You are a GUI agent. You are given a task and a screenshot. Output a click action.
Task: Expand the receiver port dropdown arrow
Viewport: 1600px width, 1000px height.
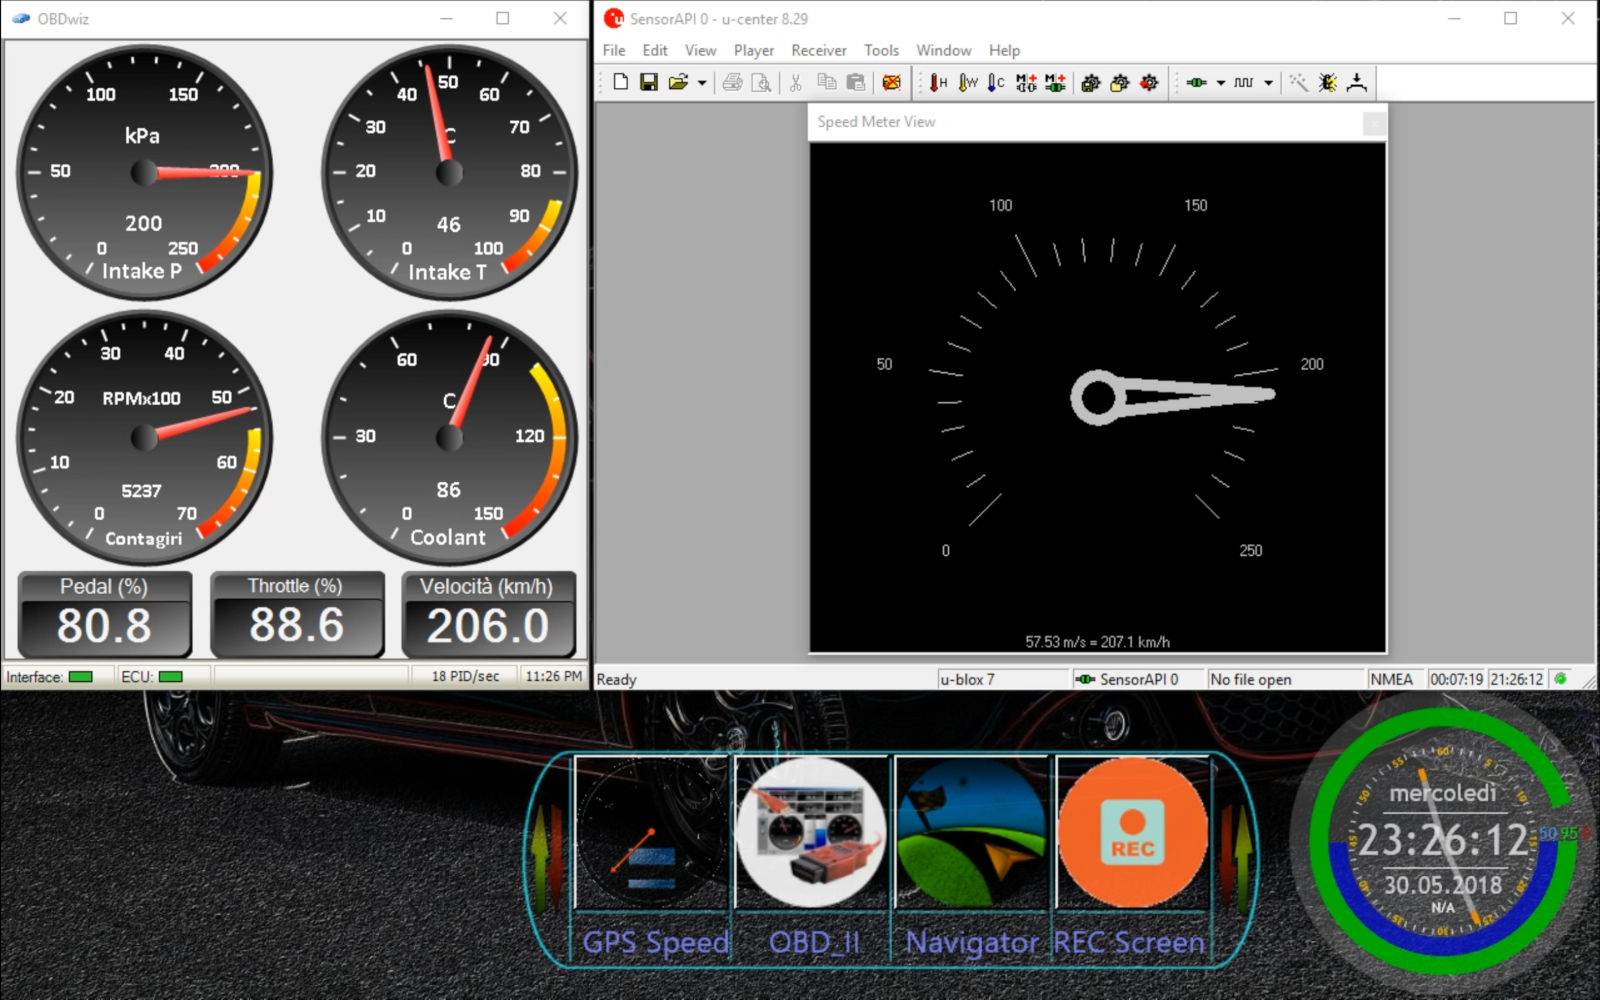1220,83
